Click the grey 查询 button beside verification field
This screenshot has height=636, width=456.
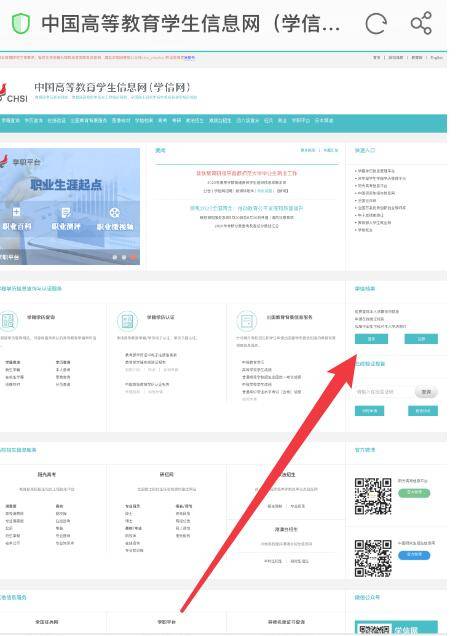pyautogui.click(x=426, y=392)
